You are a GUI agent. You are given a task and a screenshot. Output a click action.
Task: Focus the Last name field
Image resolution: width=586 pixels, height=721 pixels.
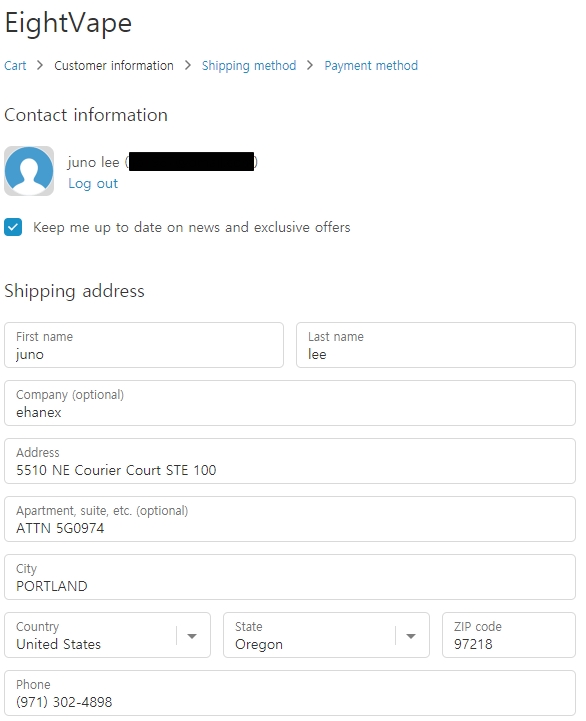(x=436, y=345)
